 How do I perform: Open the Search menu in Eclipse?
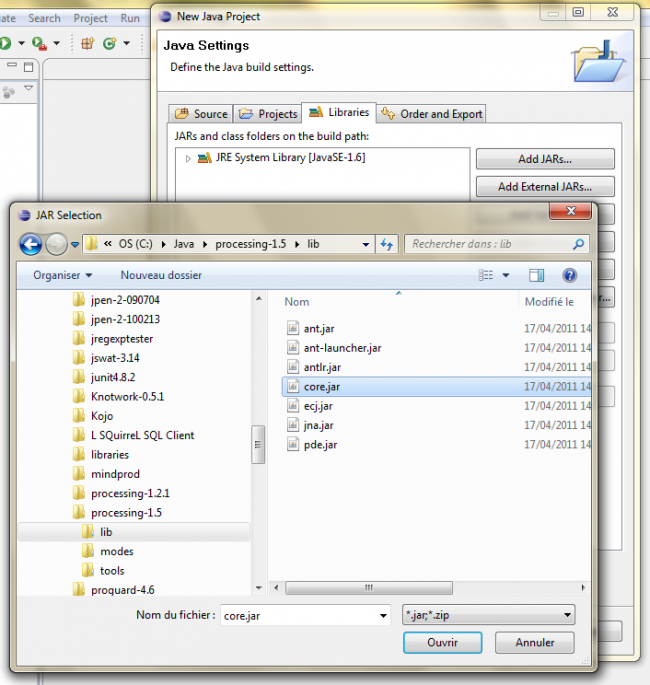[44, 18]
